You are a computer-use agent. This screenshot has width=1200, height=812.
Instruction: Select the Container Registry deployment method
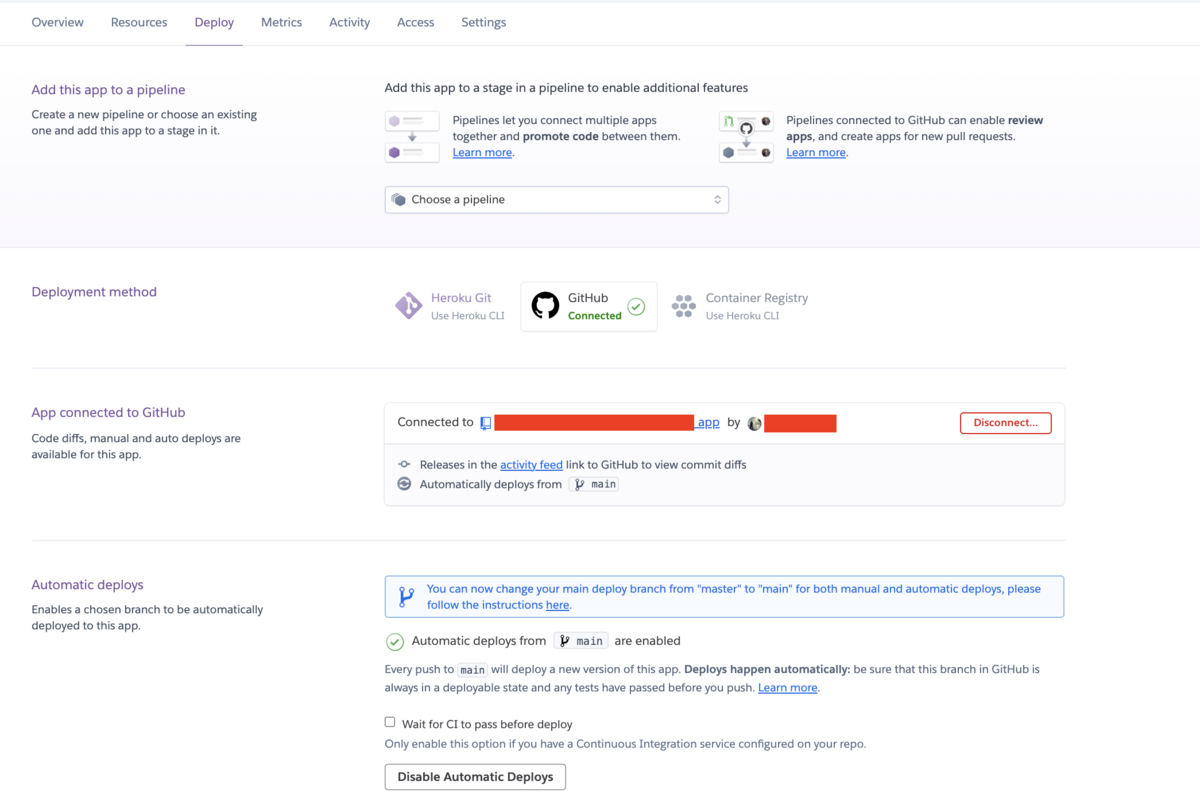740,306
